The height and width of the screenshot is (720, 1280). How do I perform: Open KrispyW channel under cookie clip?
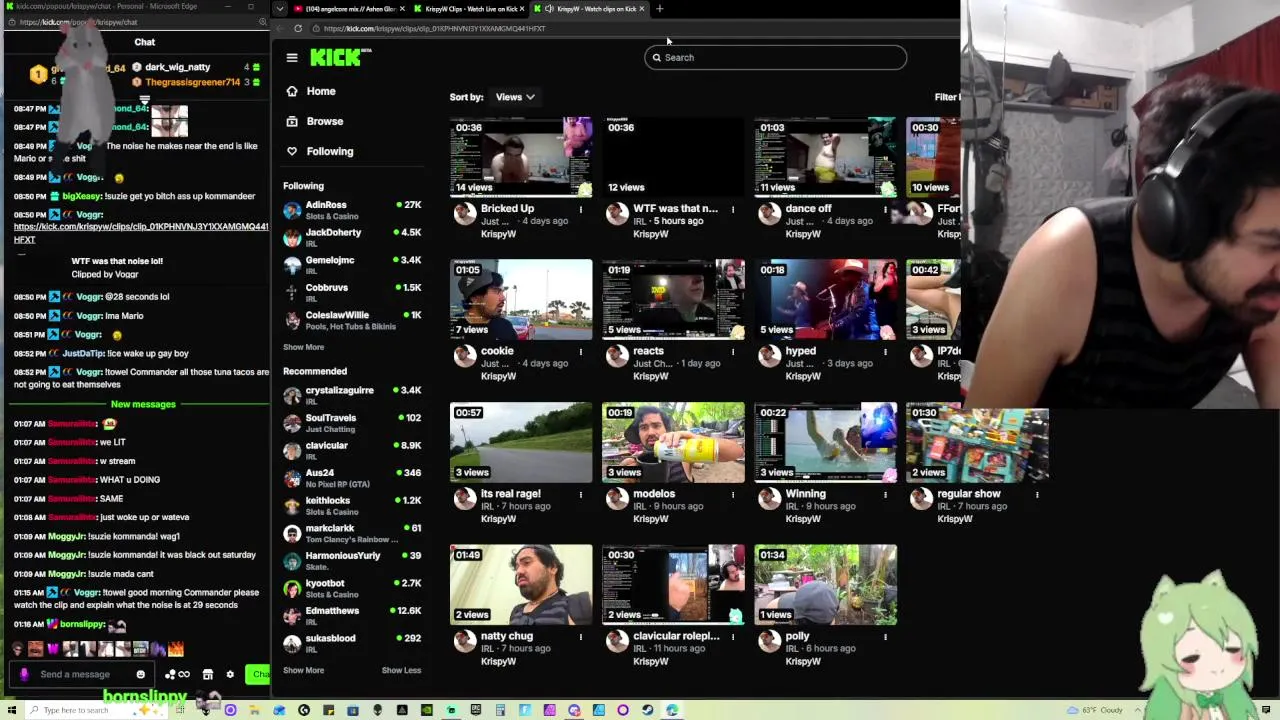tap(498, 376)
